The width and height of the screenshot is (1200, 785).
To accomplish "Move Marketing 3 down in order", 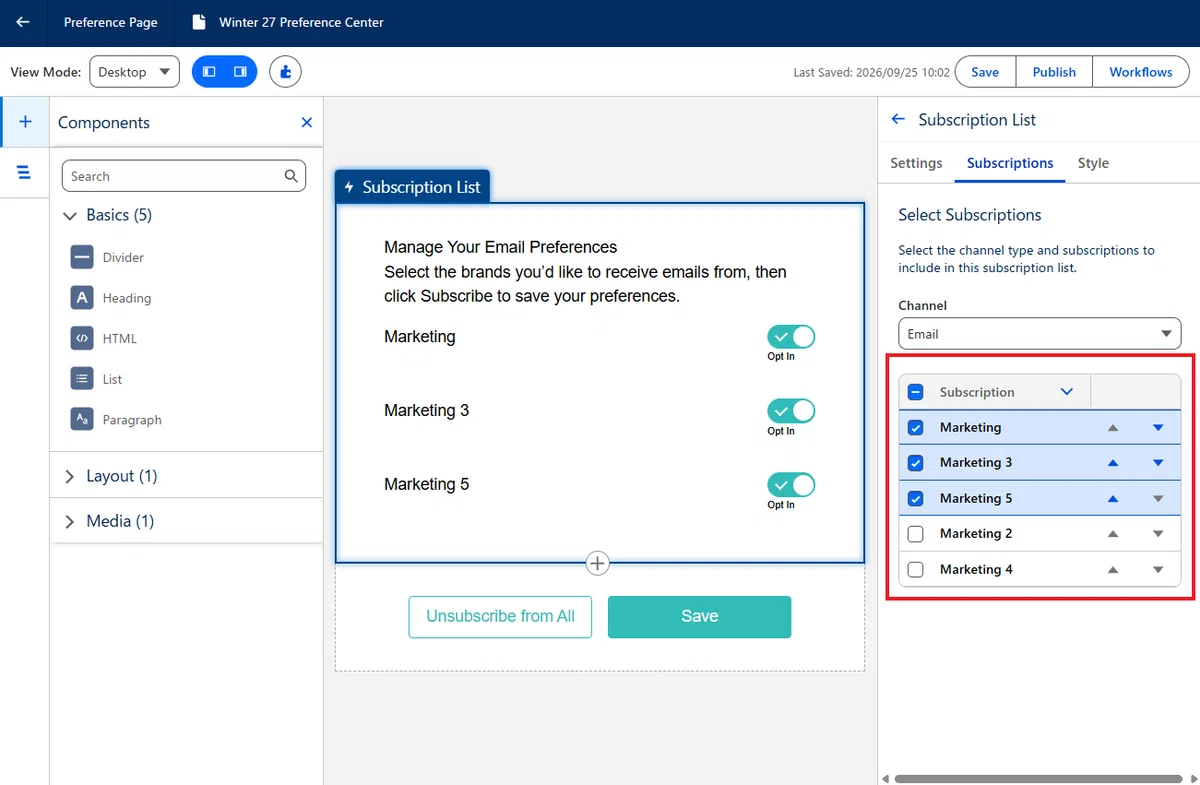I will 1158,463.
